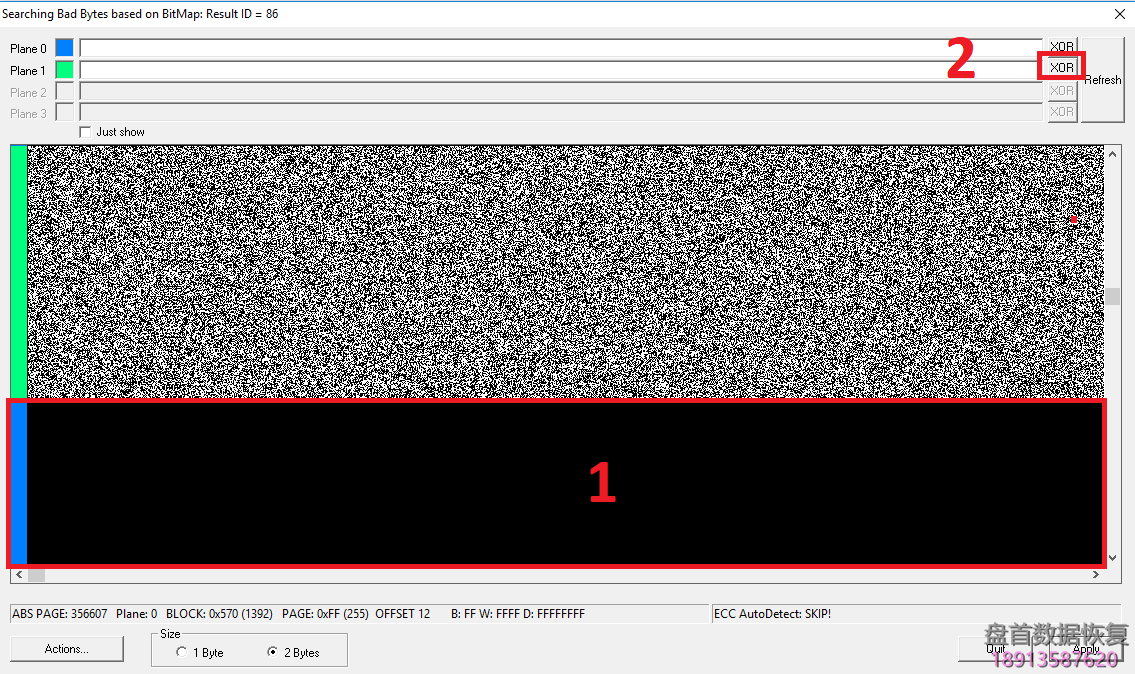Focus the Plane 0 text field

click(x=560, y=48)
